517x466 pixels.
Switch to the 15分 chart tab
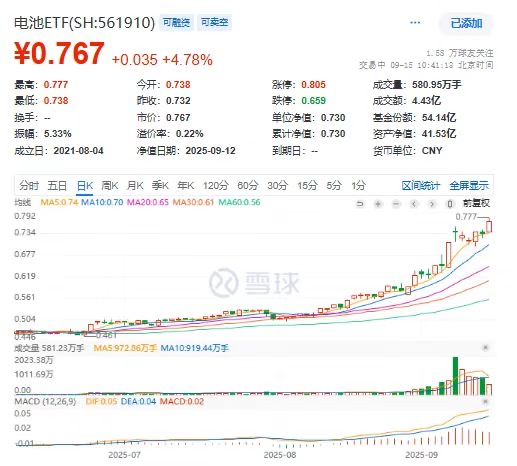click(307, 185)
